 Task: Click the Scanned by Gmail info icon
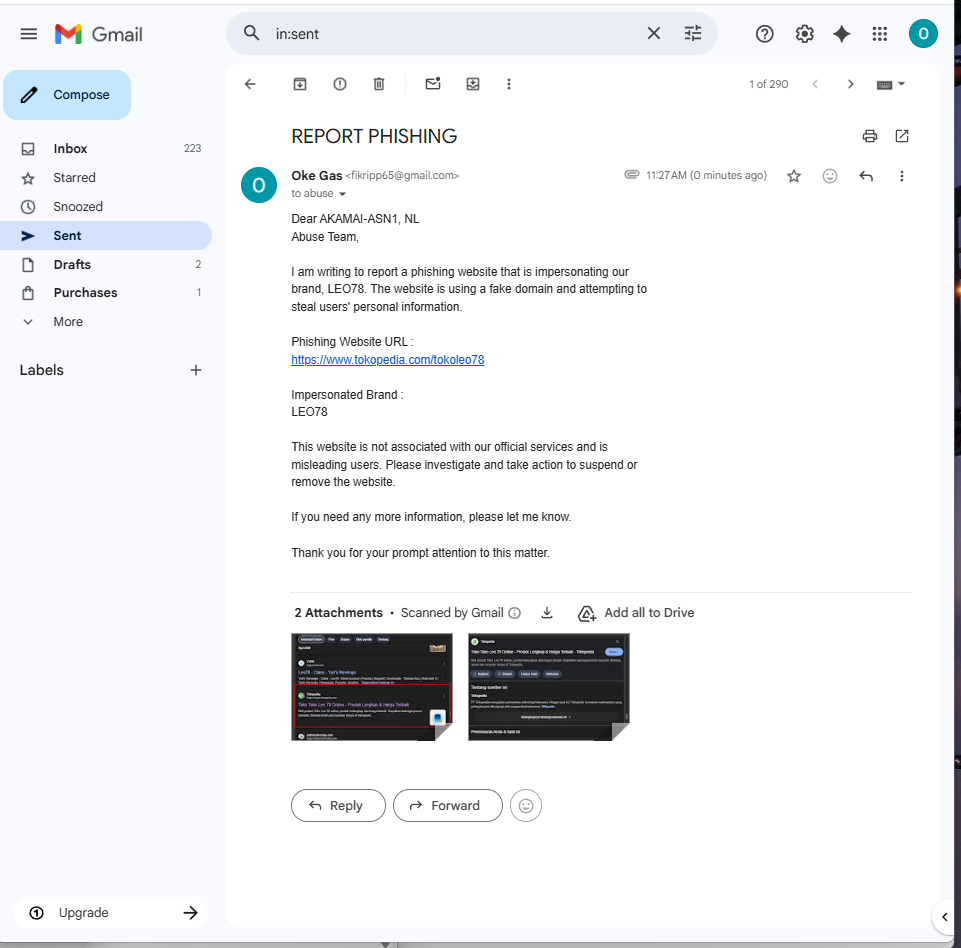pyautogui.click(x=515, y=613)
